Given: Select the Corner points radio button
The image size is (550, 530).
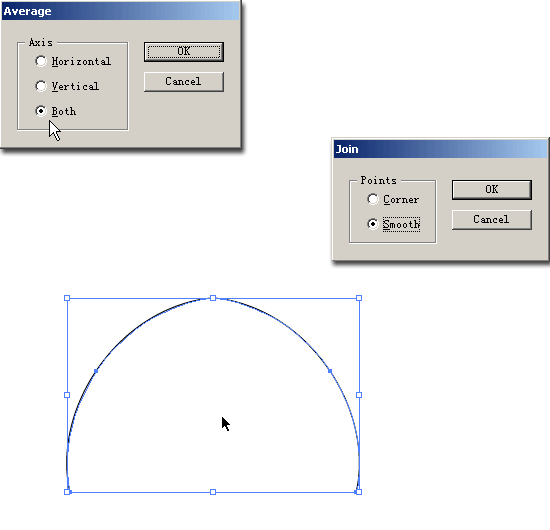Looking at the screenshot, I should [x=373, y=199].
